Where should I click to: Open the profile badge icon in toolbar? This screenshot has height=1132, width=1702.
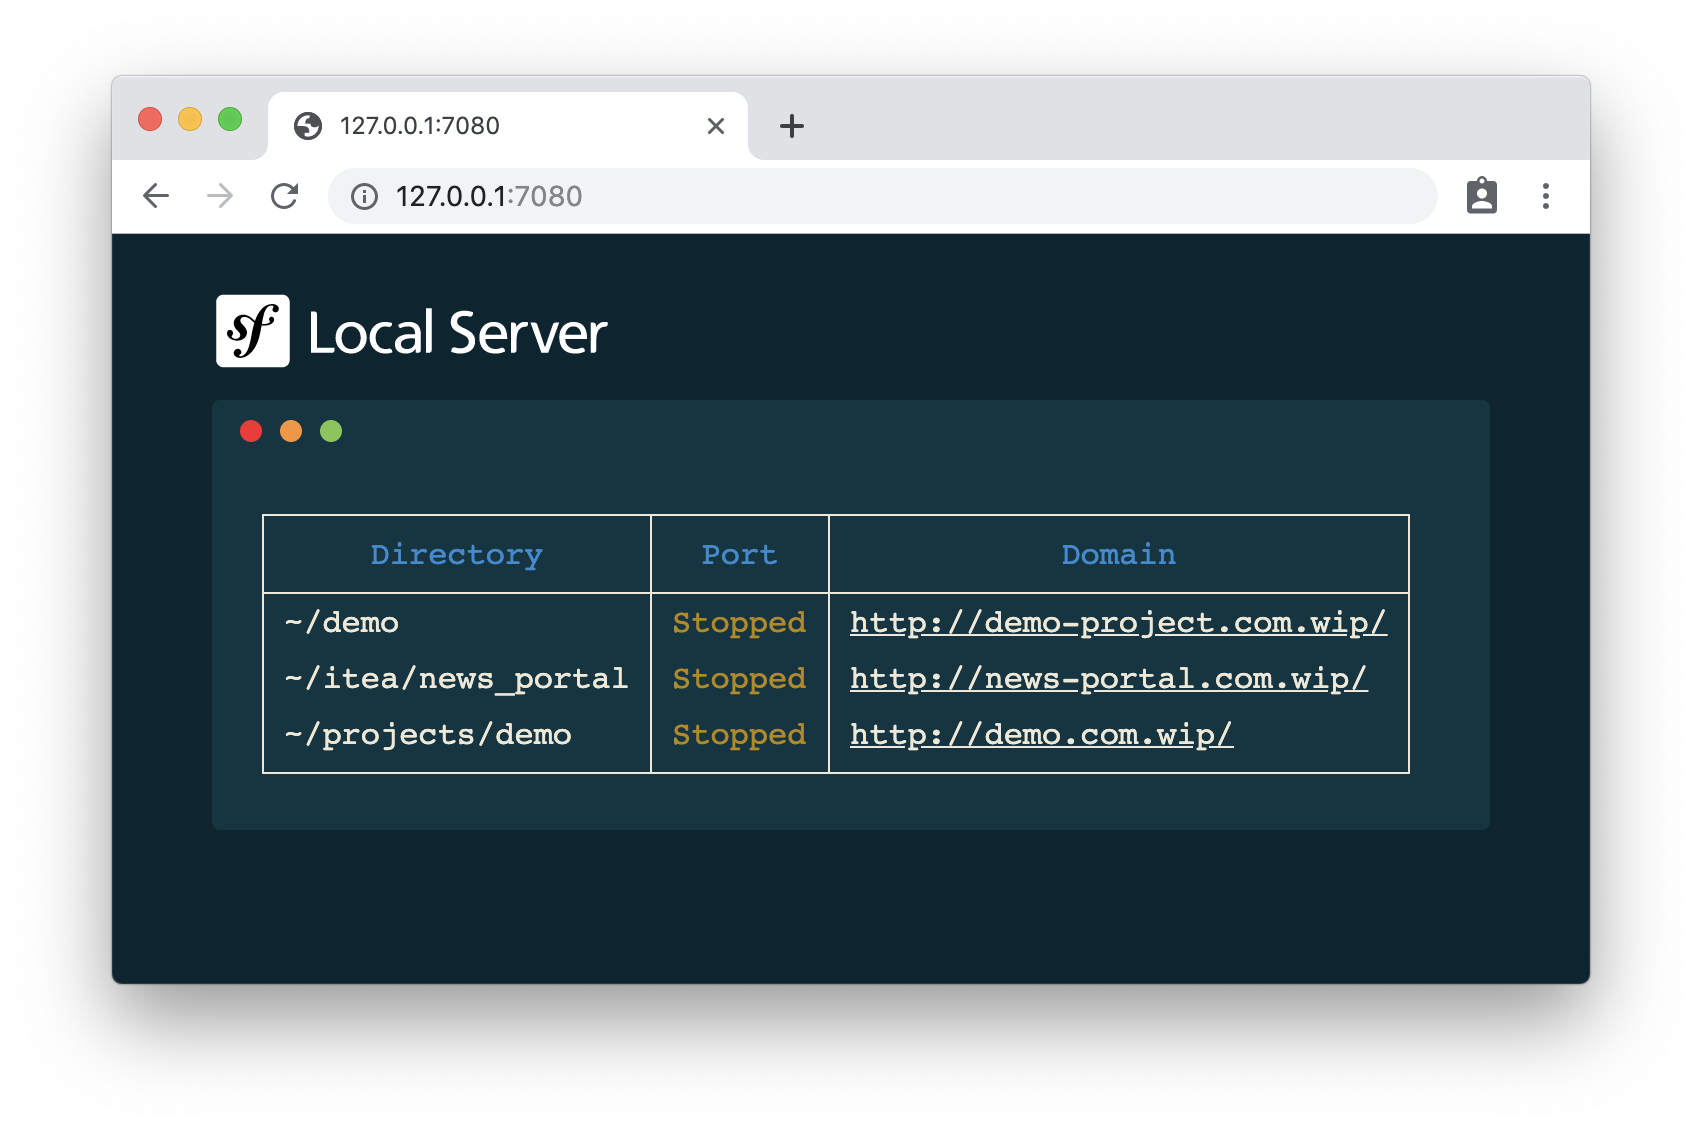click(1482, 196)
